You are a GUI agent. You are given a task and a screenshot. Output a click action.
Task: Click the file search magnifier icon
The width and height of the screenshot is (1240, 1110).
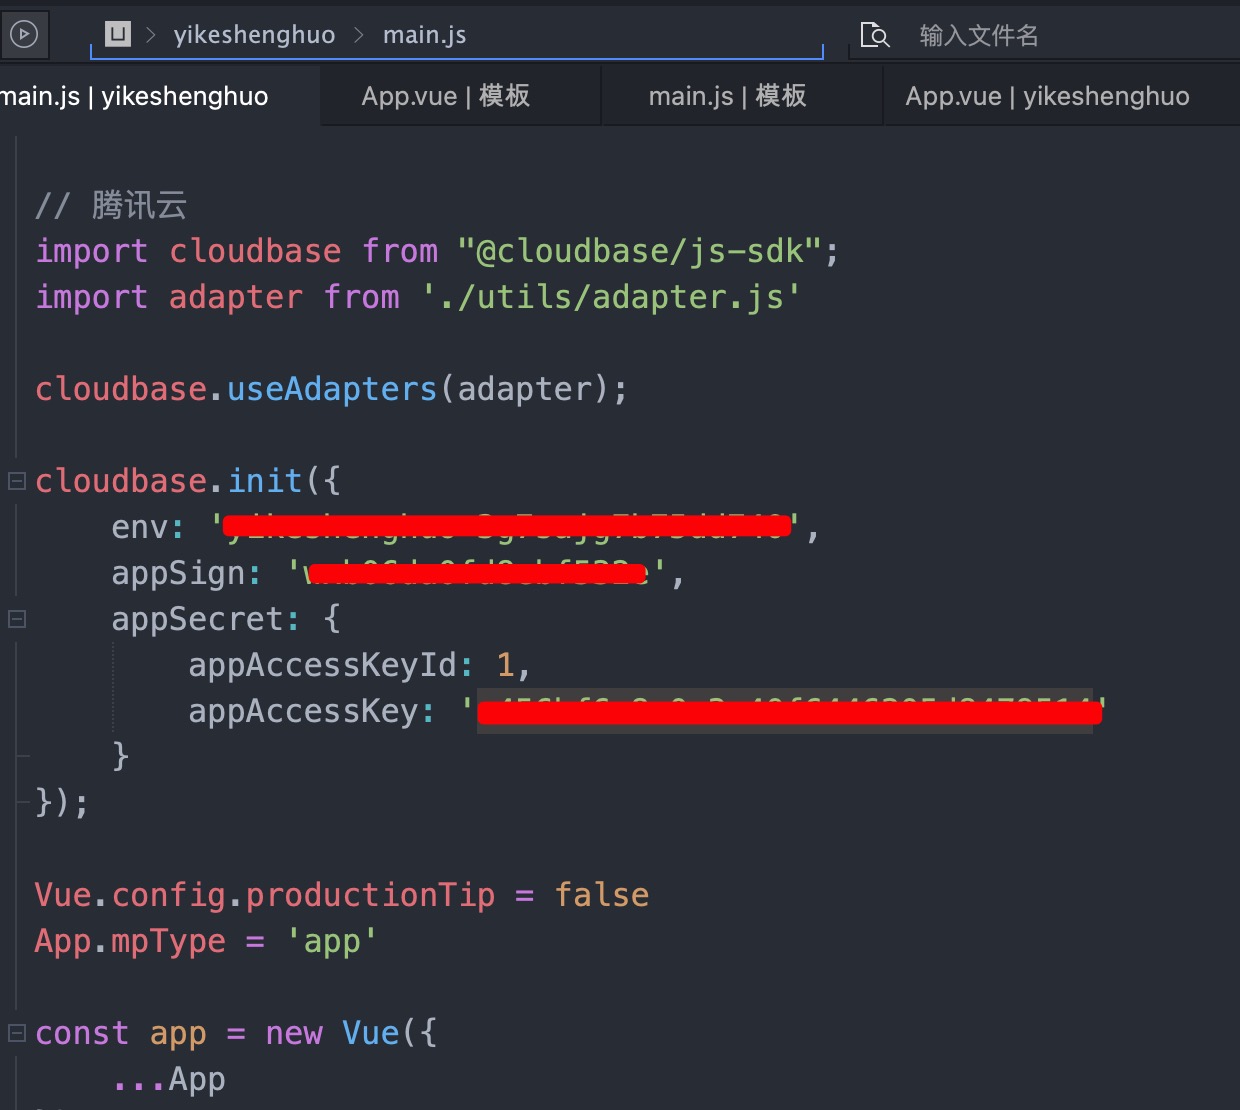[x=874, y=36]
